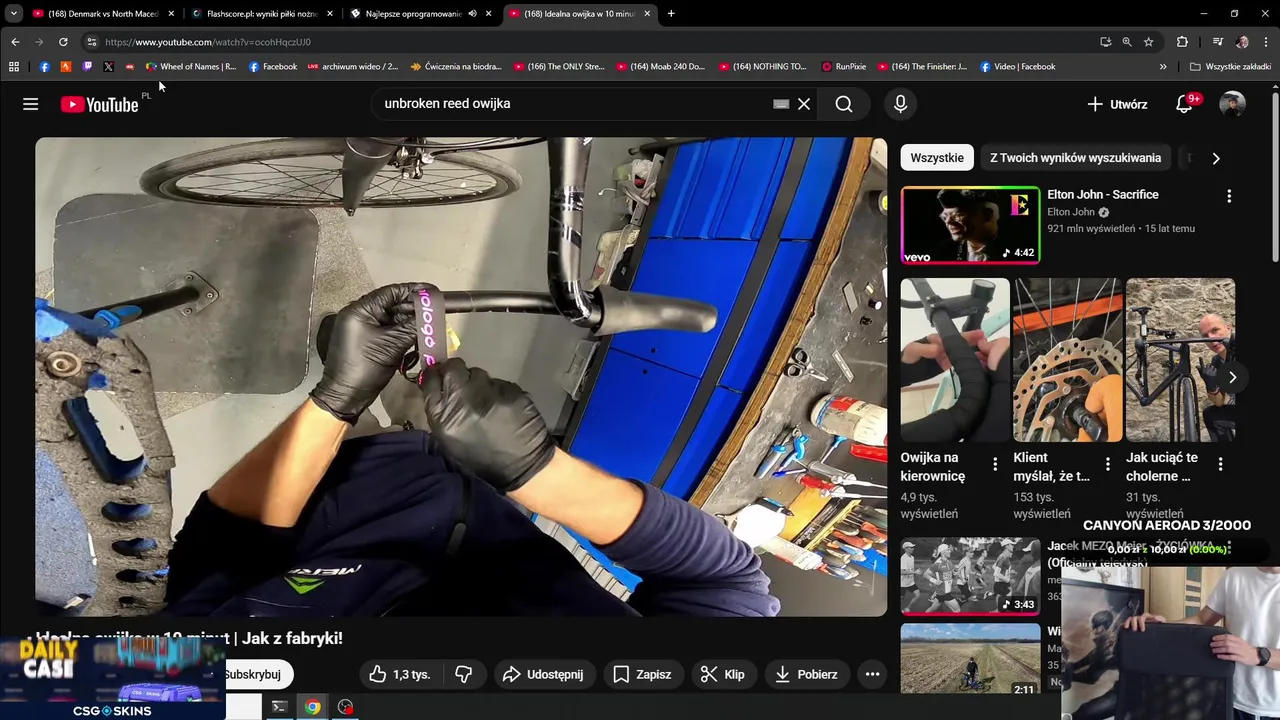The image size is (1280, 720).
Task: Open more actions three-dot menu under video
Action: click(872, 674)
